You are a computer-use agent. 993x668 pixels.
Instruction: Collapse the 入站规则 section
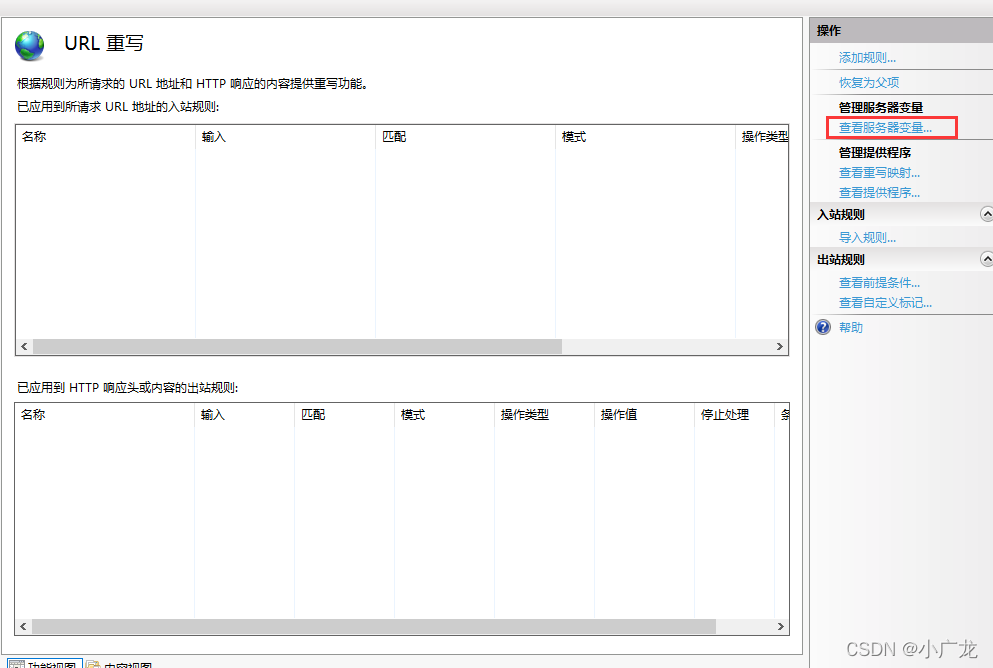[x=986, y=214]
